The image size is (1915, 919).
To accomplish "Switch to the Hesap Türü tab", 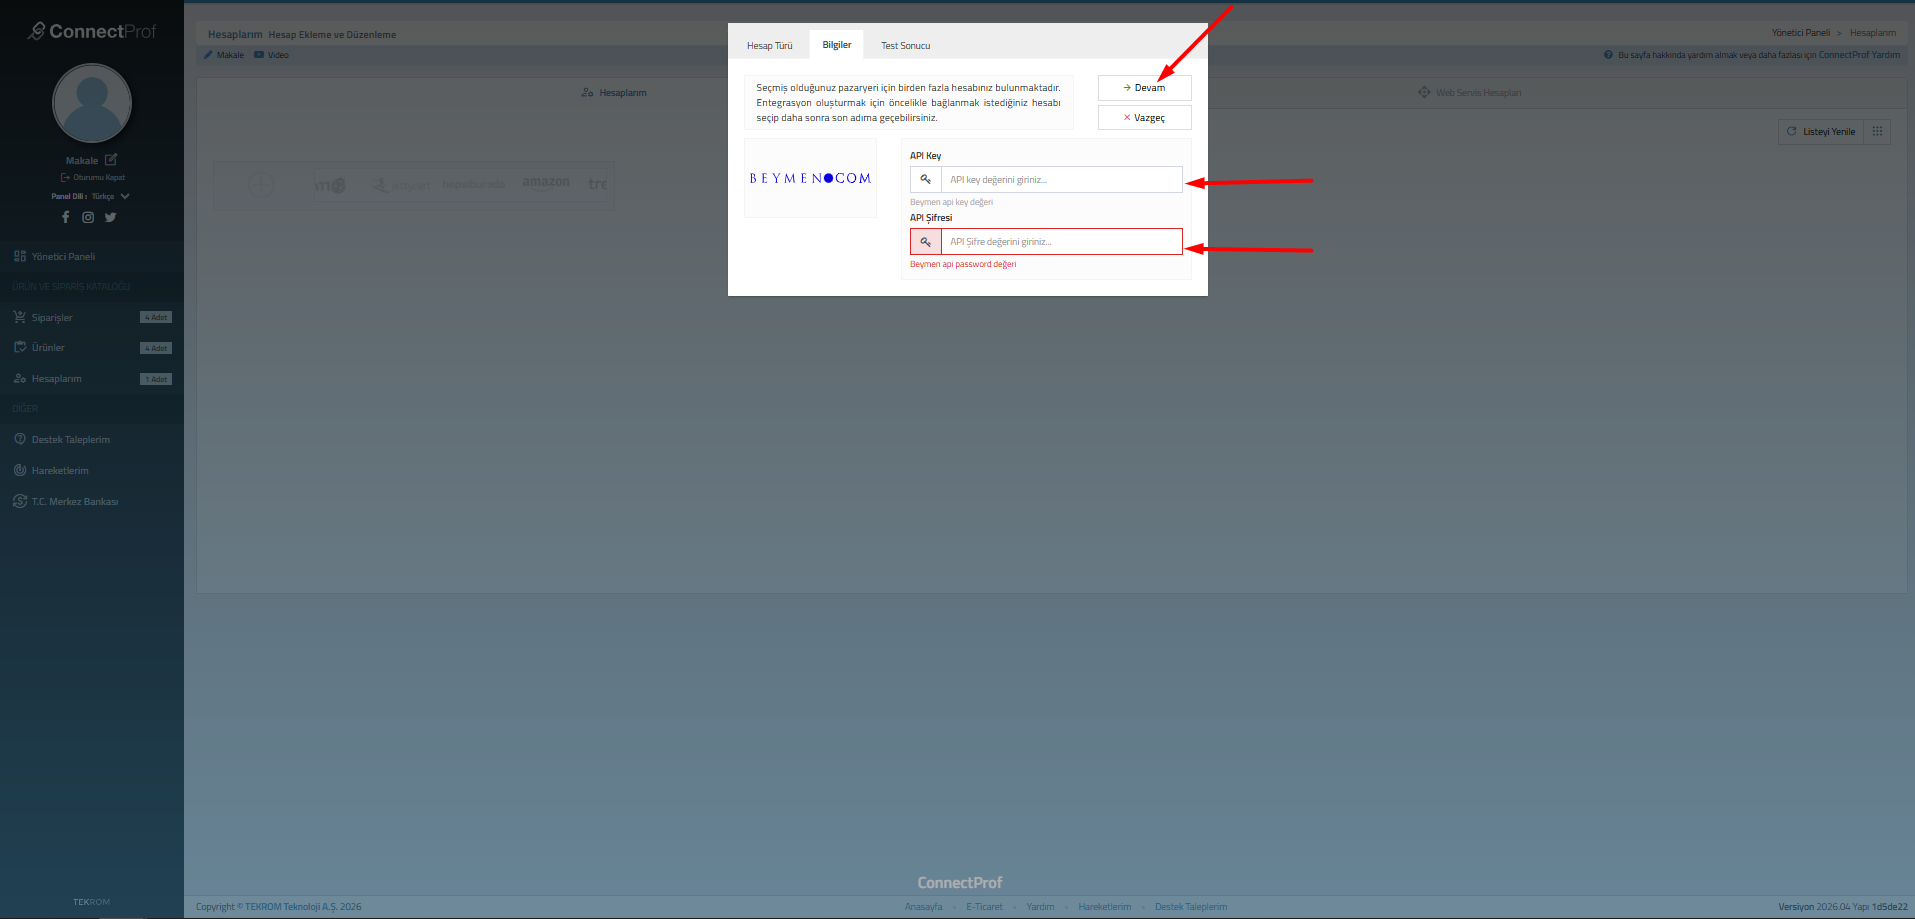I will (x=769, y=46).
